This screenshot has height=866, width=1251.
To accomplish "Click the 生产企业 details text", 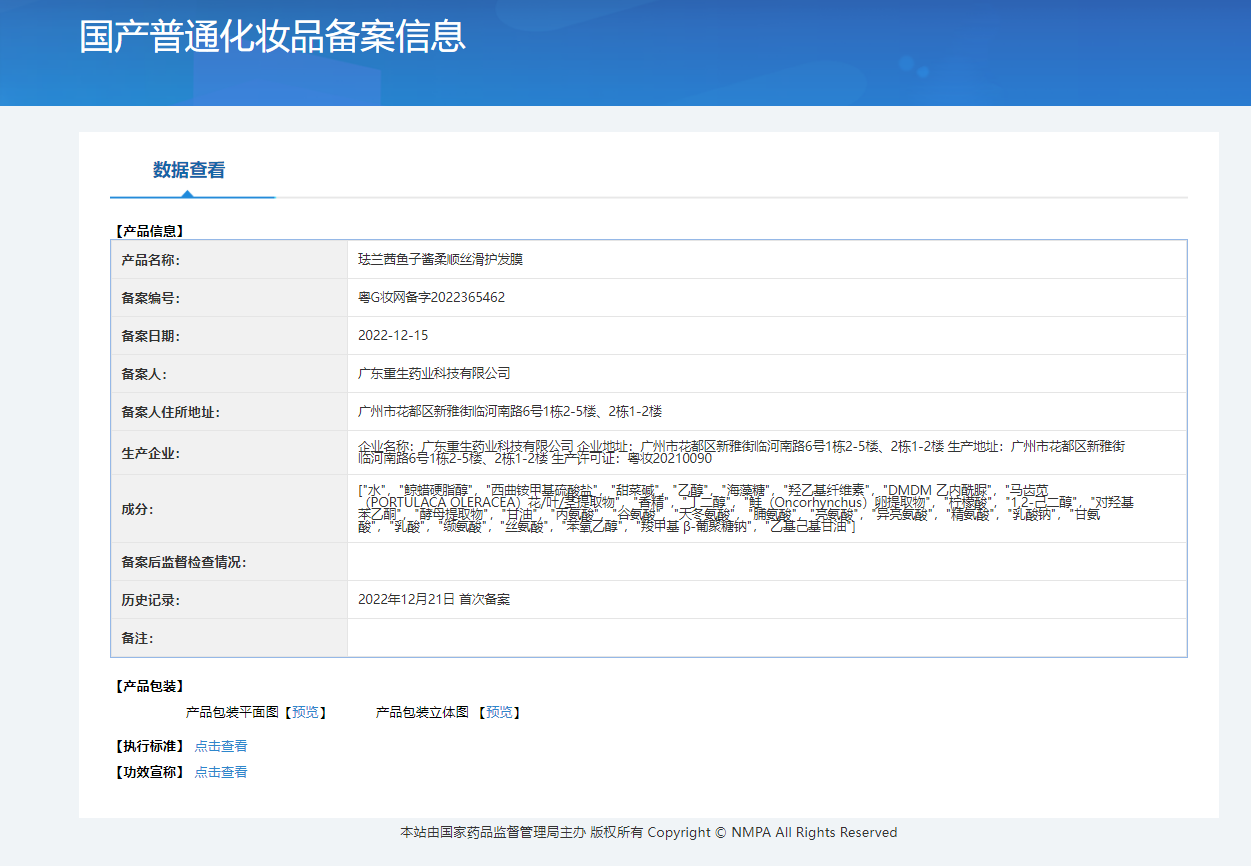I will click(740, 452).
